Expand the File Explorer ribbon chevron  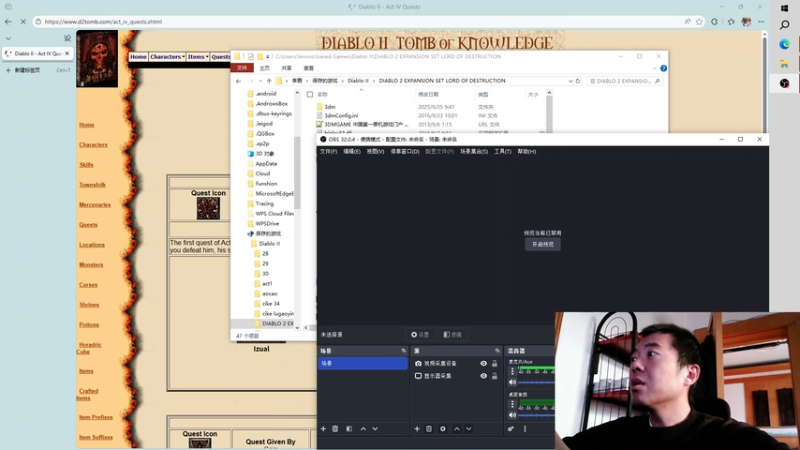pyautogui.click(x=654, y=68)
